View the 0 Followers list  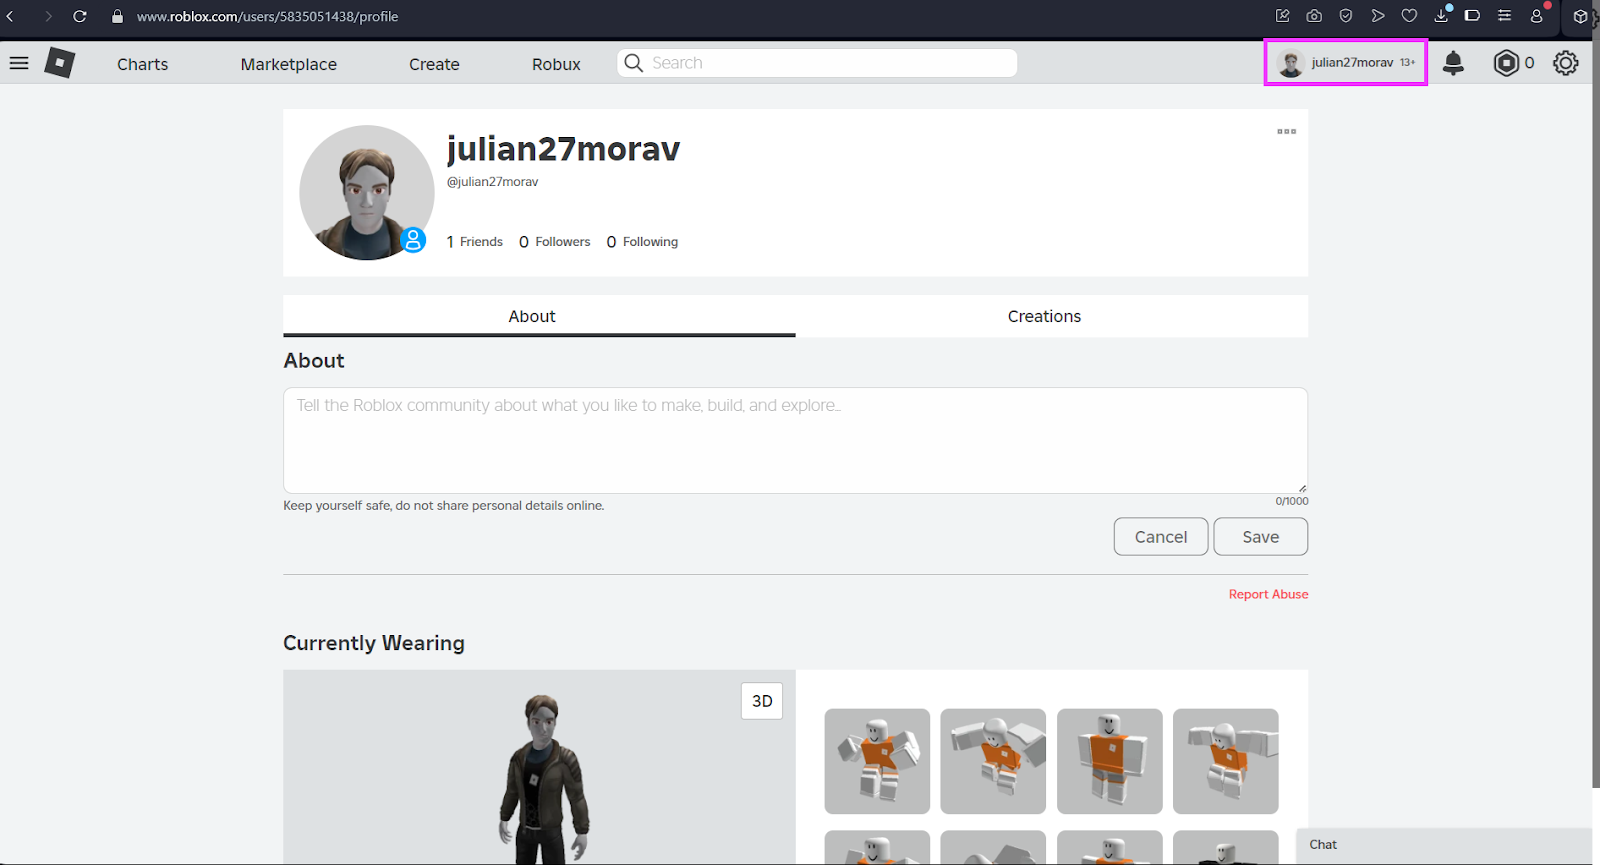[x=554, y=242]
